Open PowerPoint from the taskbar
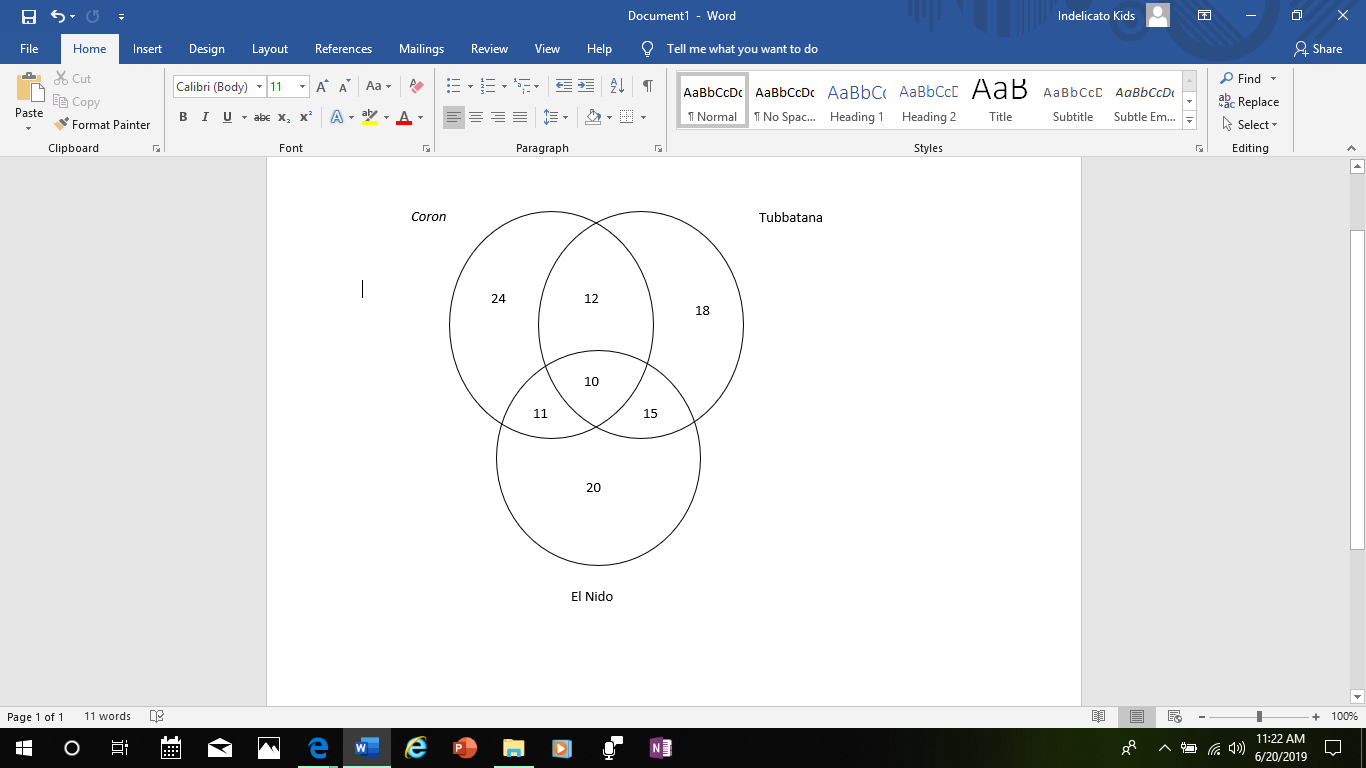 click(465, 748)
